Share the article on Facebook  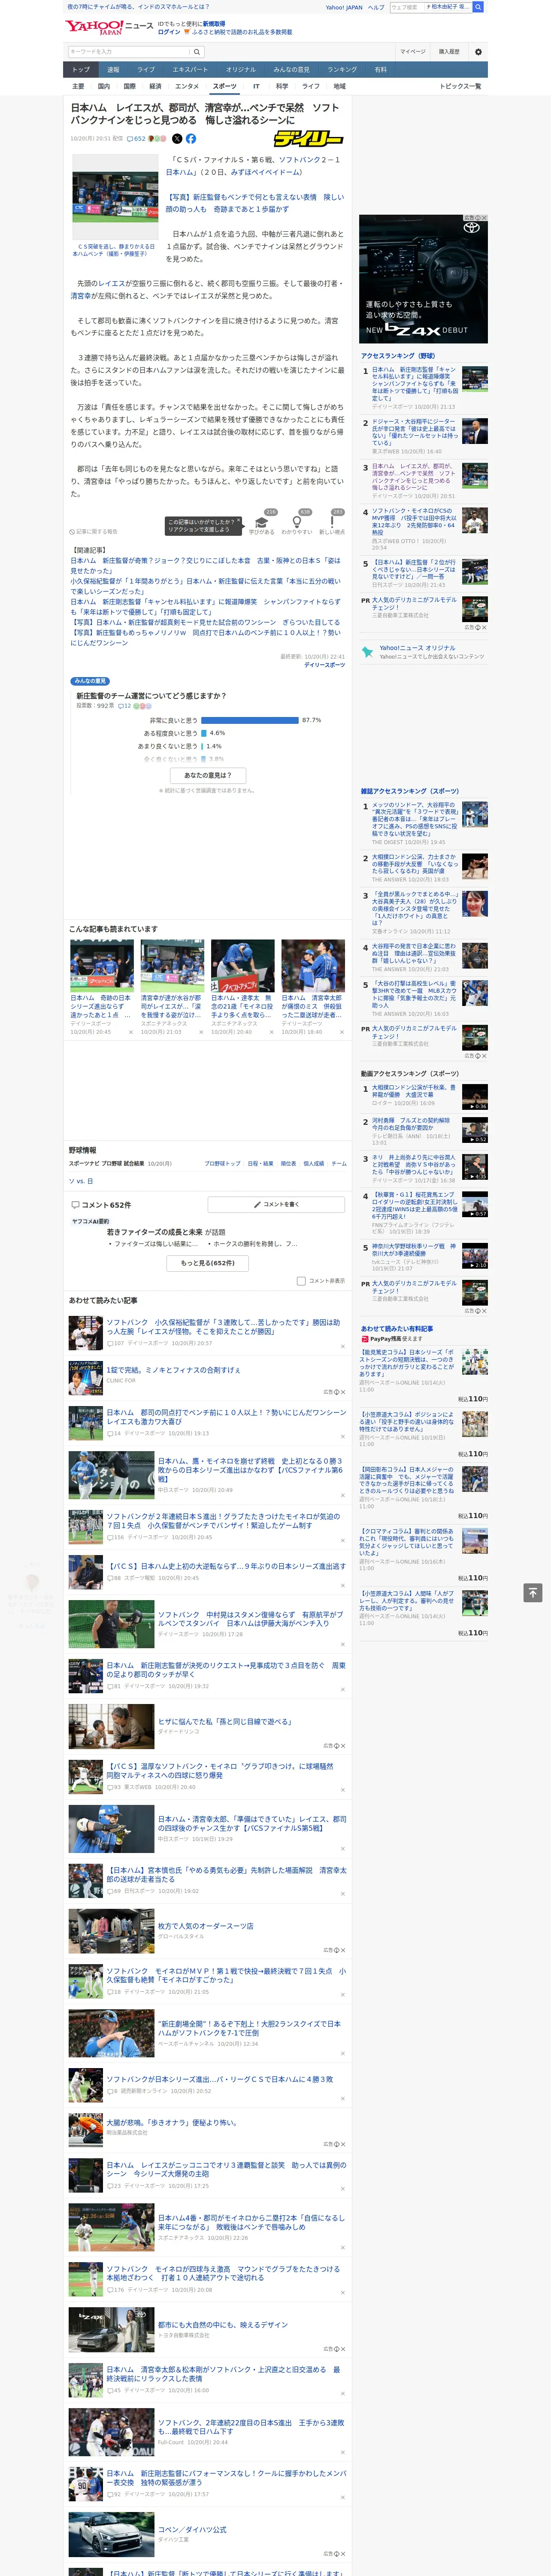(190, 139)
